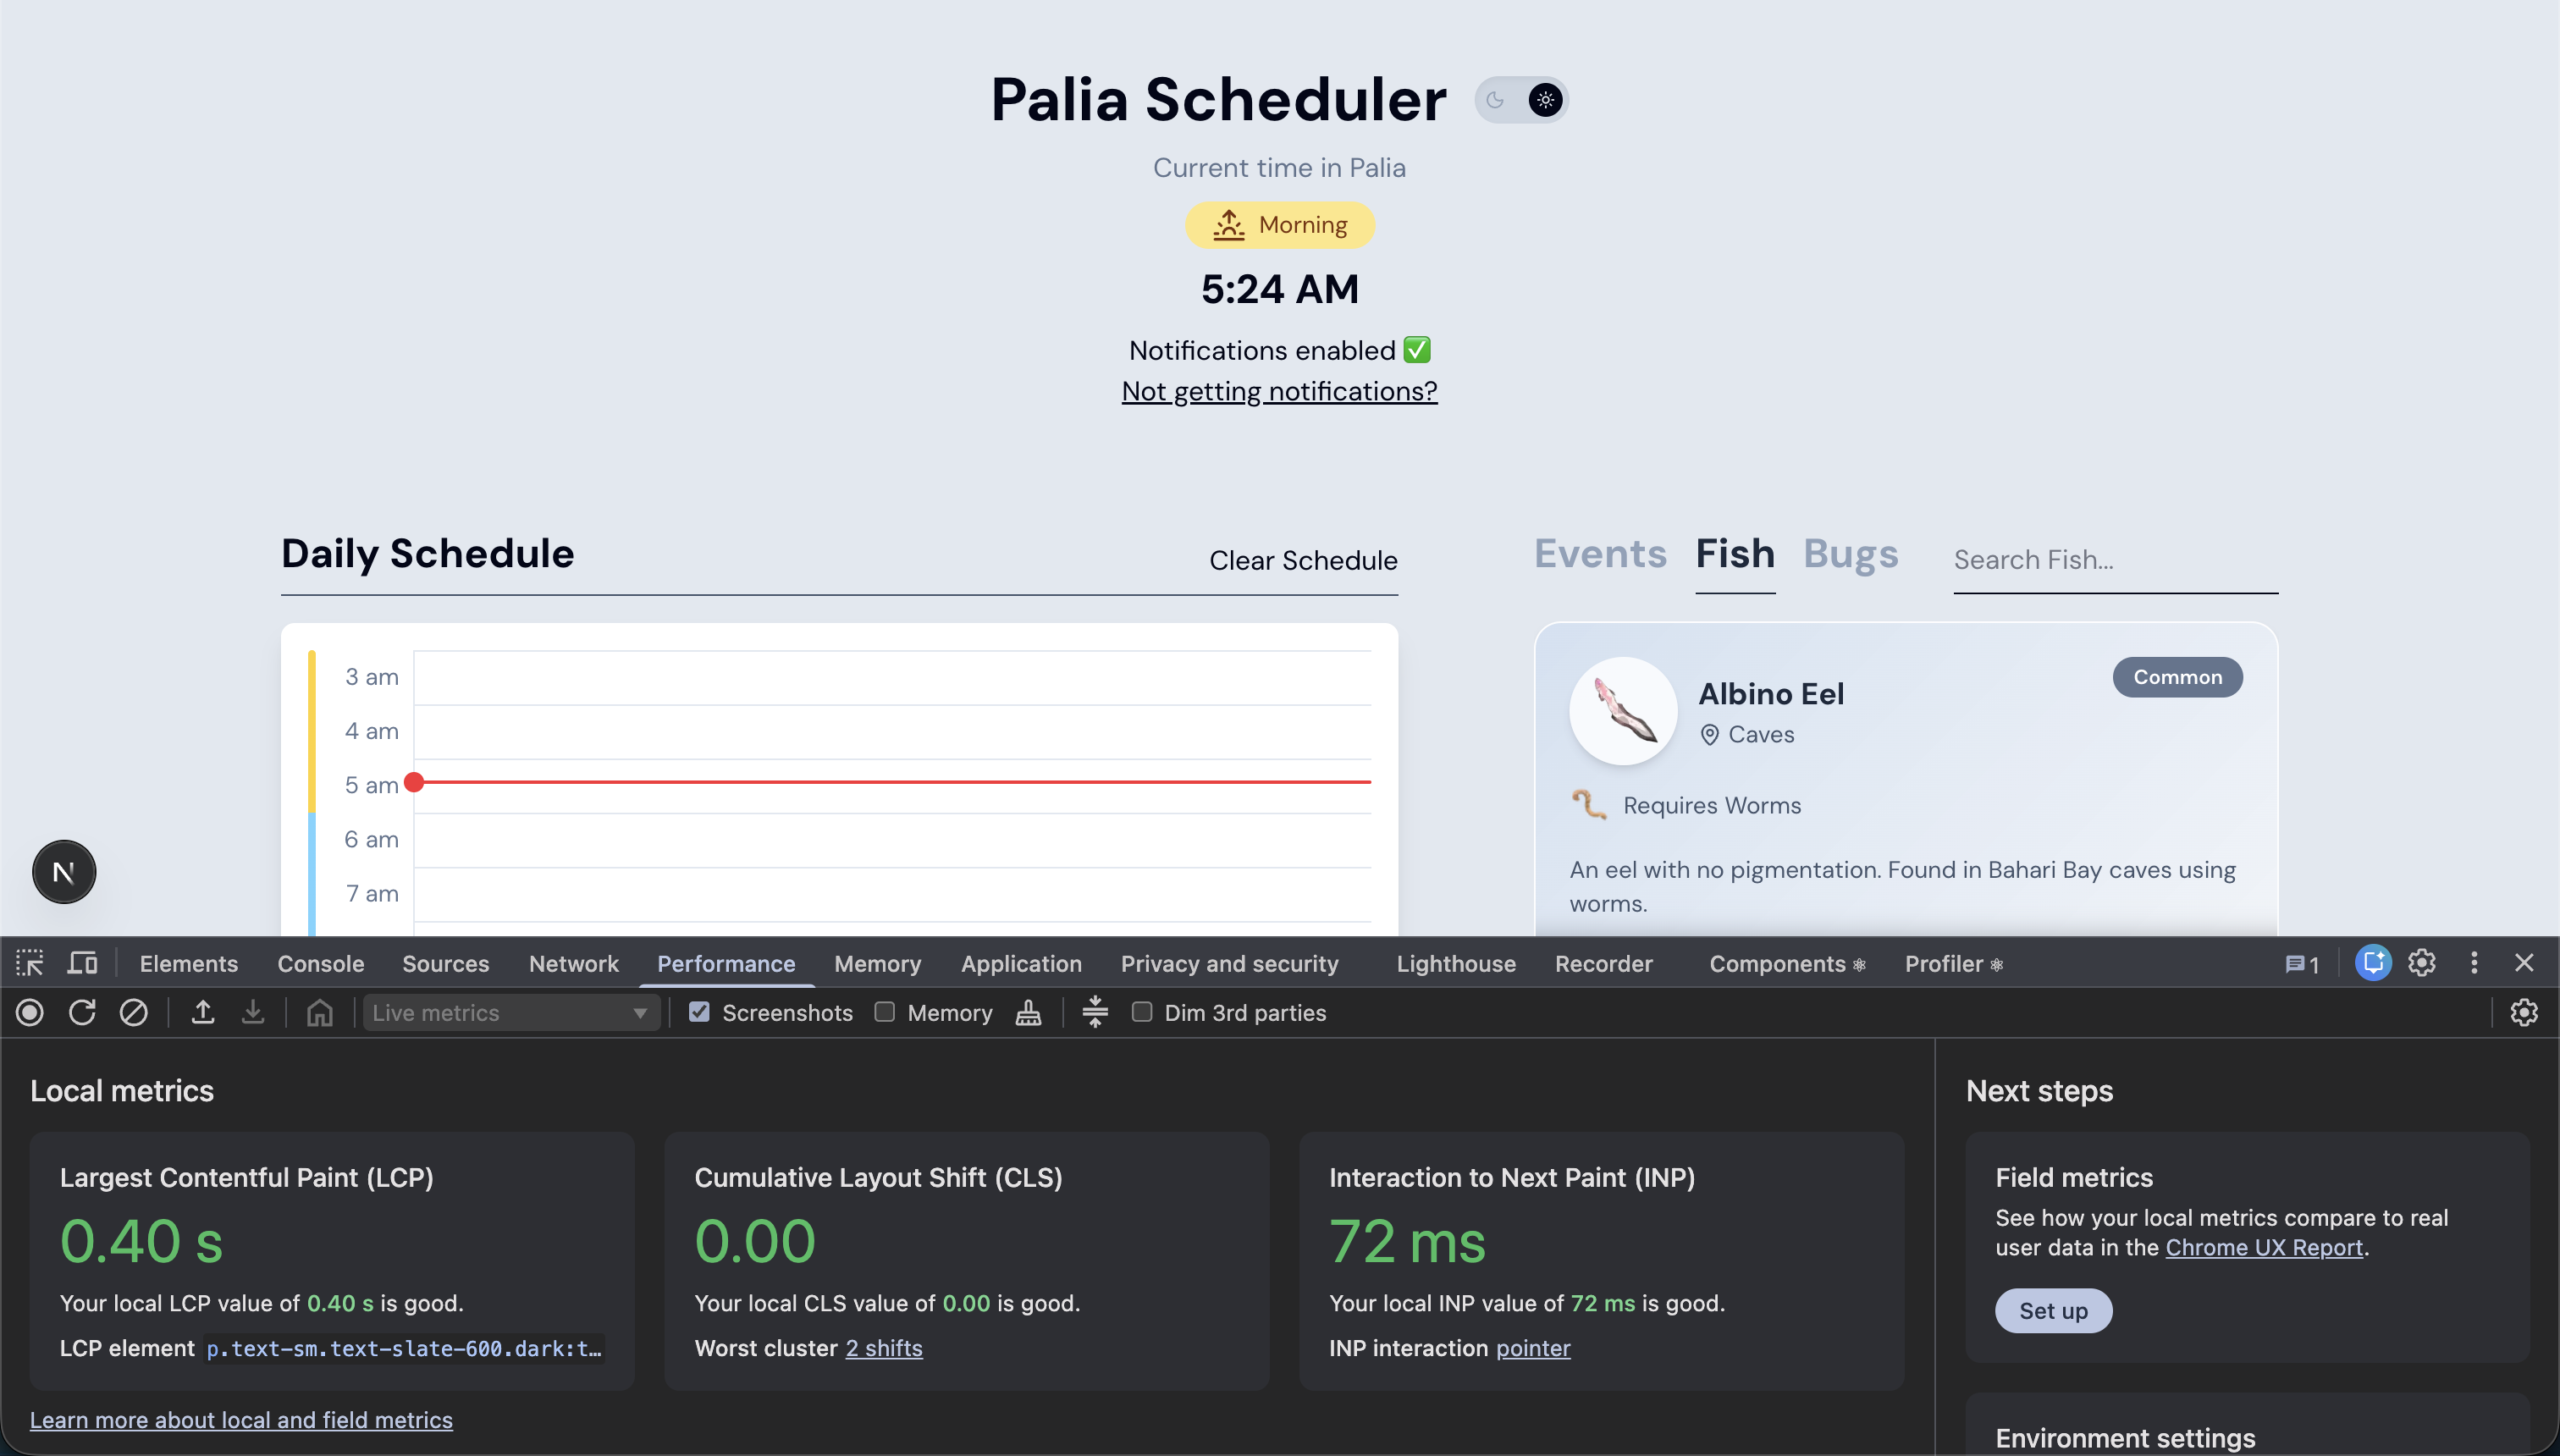The width and height of the screenshot is (2560, 1456).
Task: Toggle device toolbar emulation icon
Action: tap(82, 963)
